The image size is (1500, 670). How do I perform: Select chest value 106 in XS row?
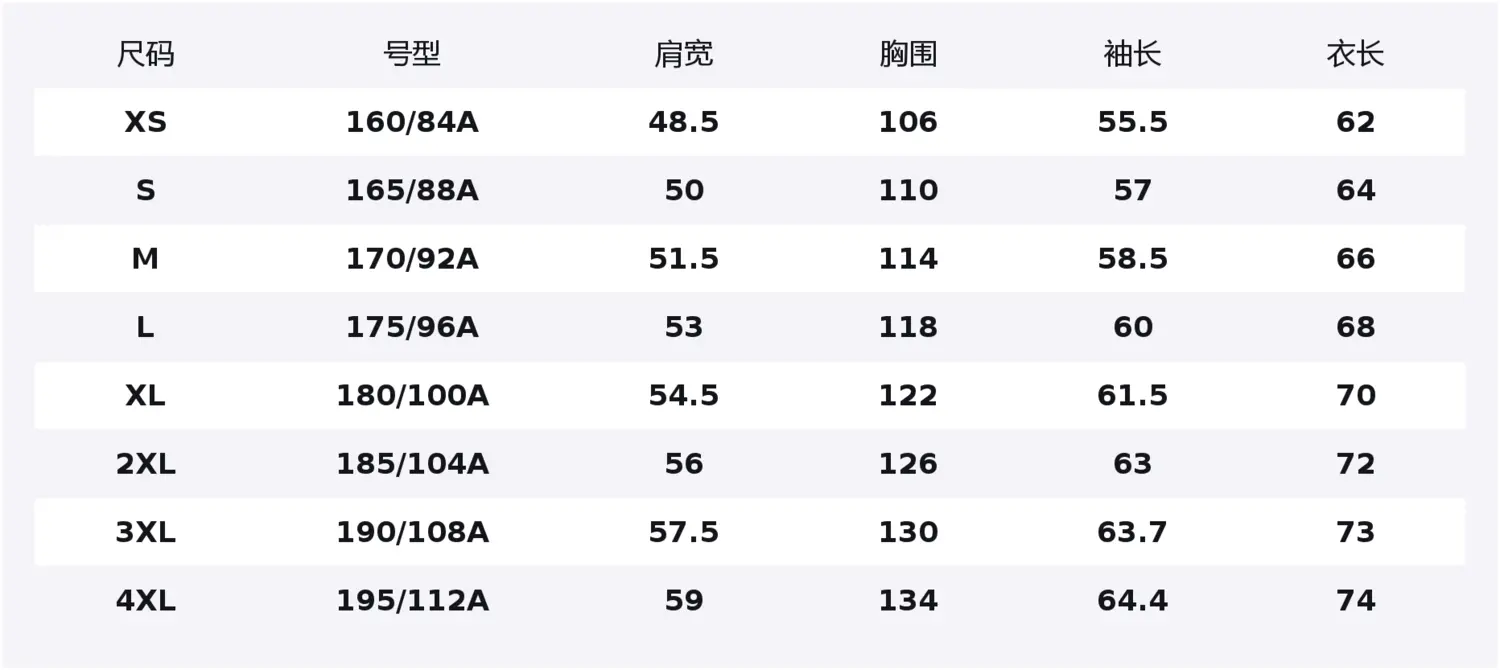(908, 122)
